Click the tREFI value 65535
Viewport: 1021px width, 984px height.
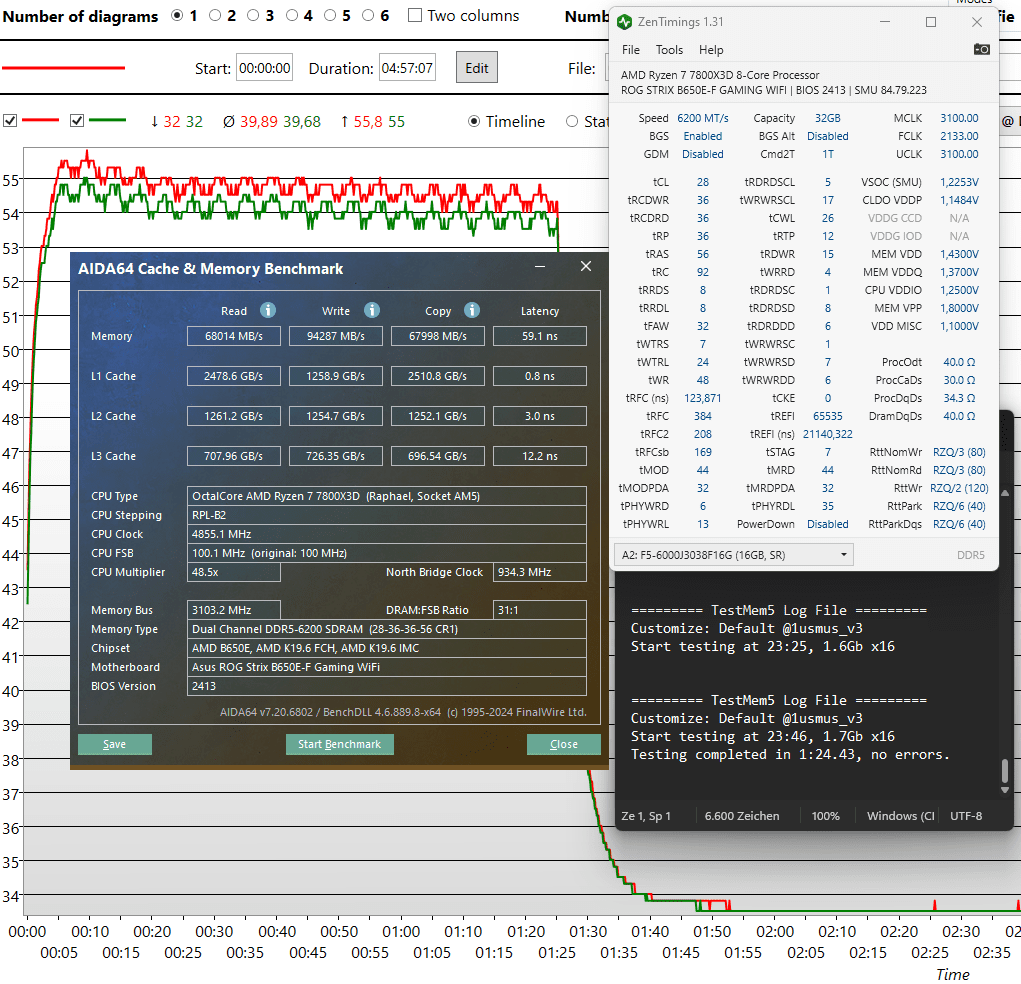click(x=828, y=416)
